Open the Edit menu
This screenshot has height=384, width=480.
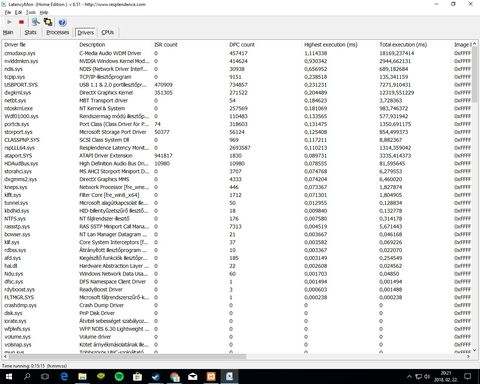(18, 12)
